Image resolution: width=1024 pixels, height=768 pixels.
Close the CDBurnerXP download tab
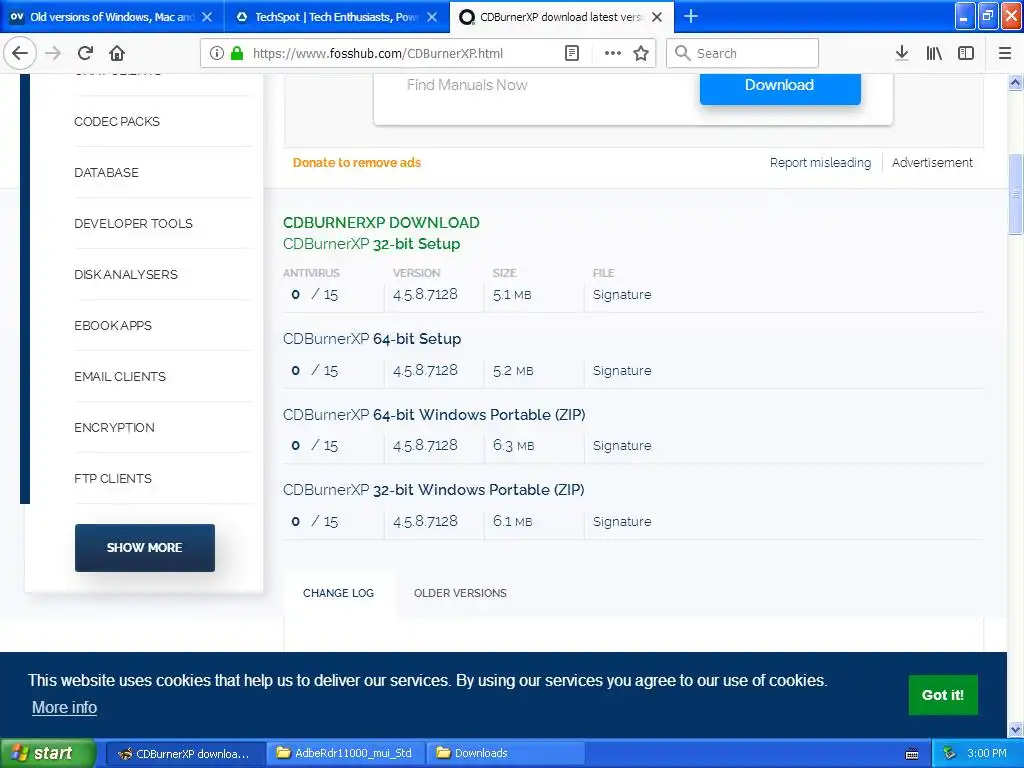coord(657,17)
